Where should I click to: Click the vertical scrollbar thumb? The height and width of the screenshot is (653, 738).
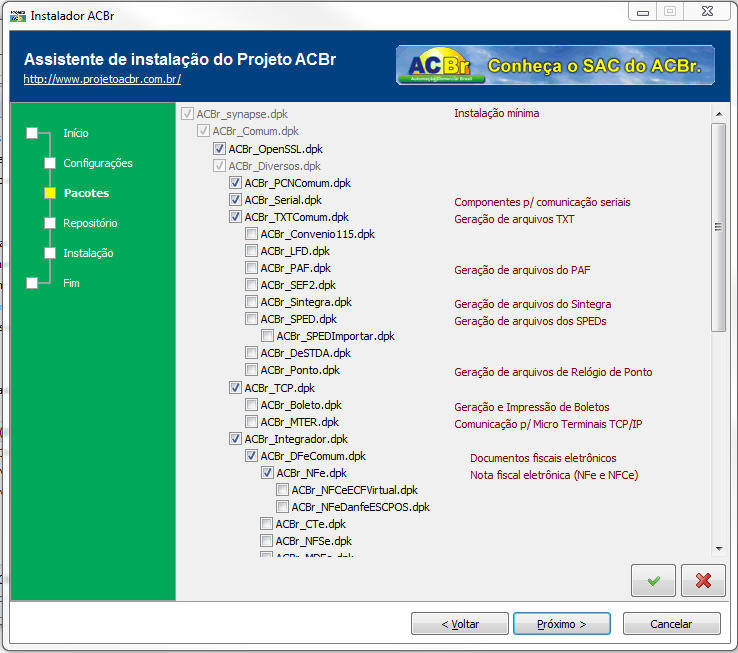point(719,227)
